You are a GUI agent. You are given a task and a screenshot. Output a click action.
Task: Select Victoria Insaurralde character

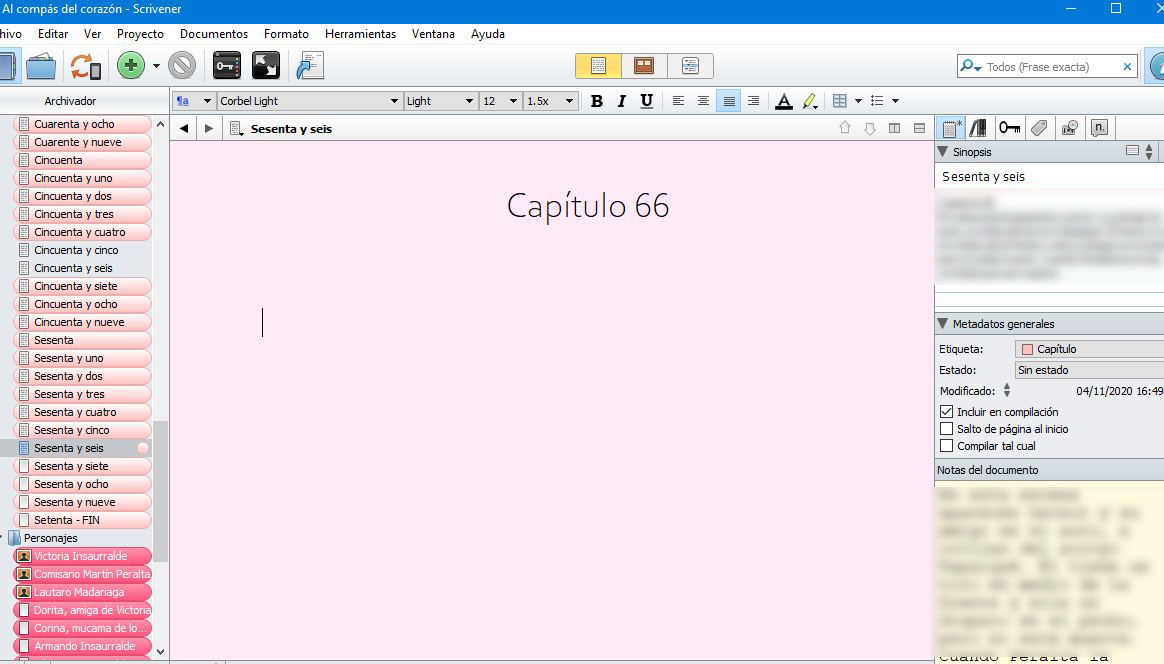coord(82,556)
